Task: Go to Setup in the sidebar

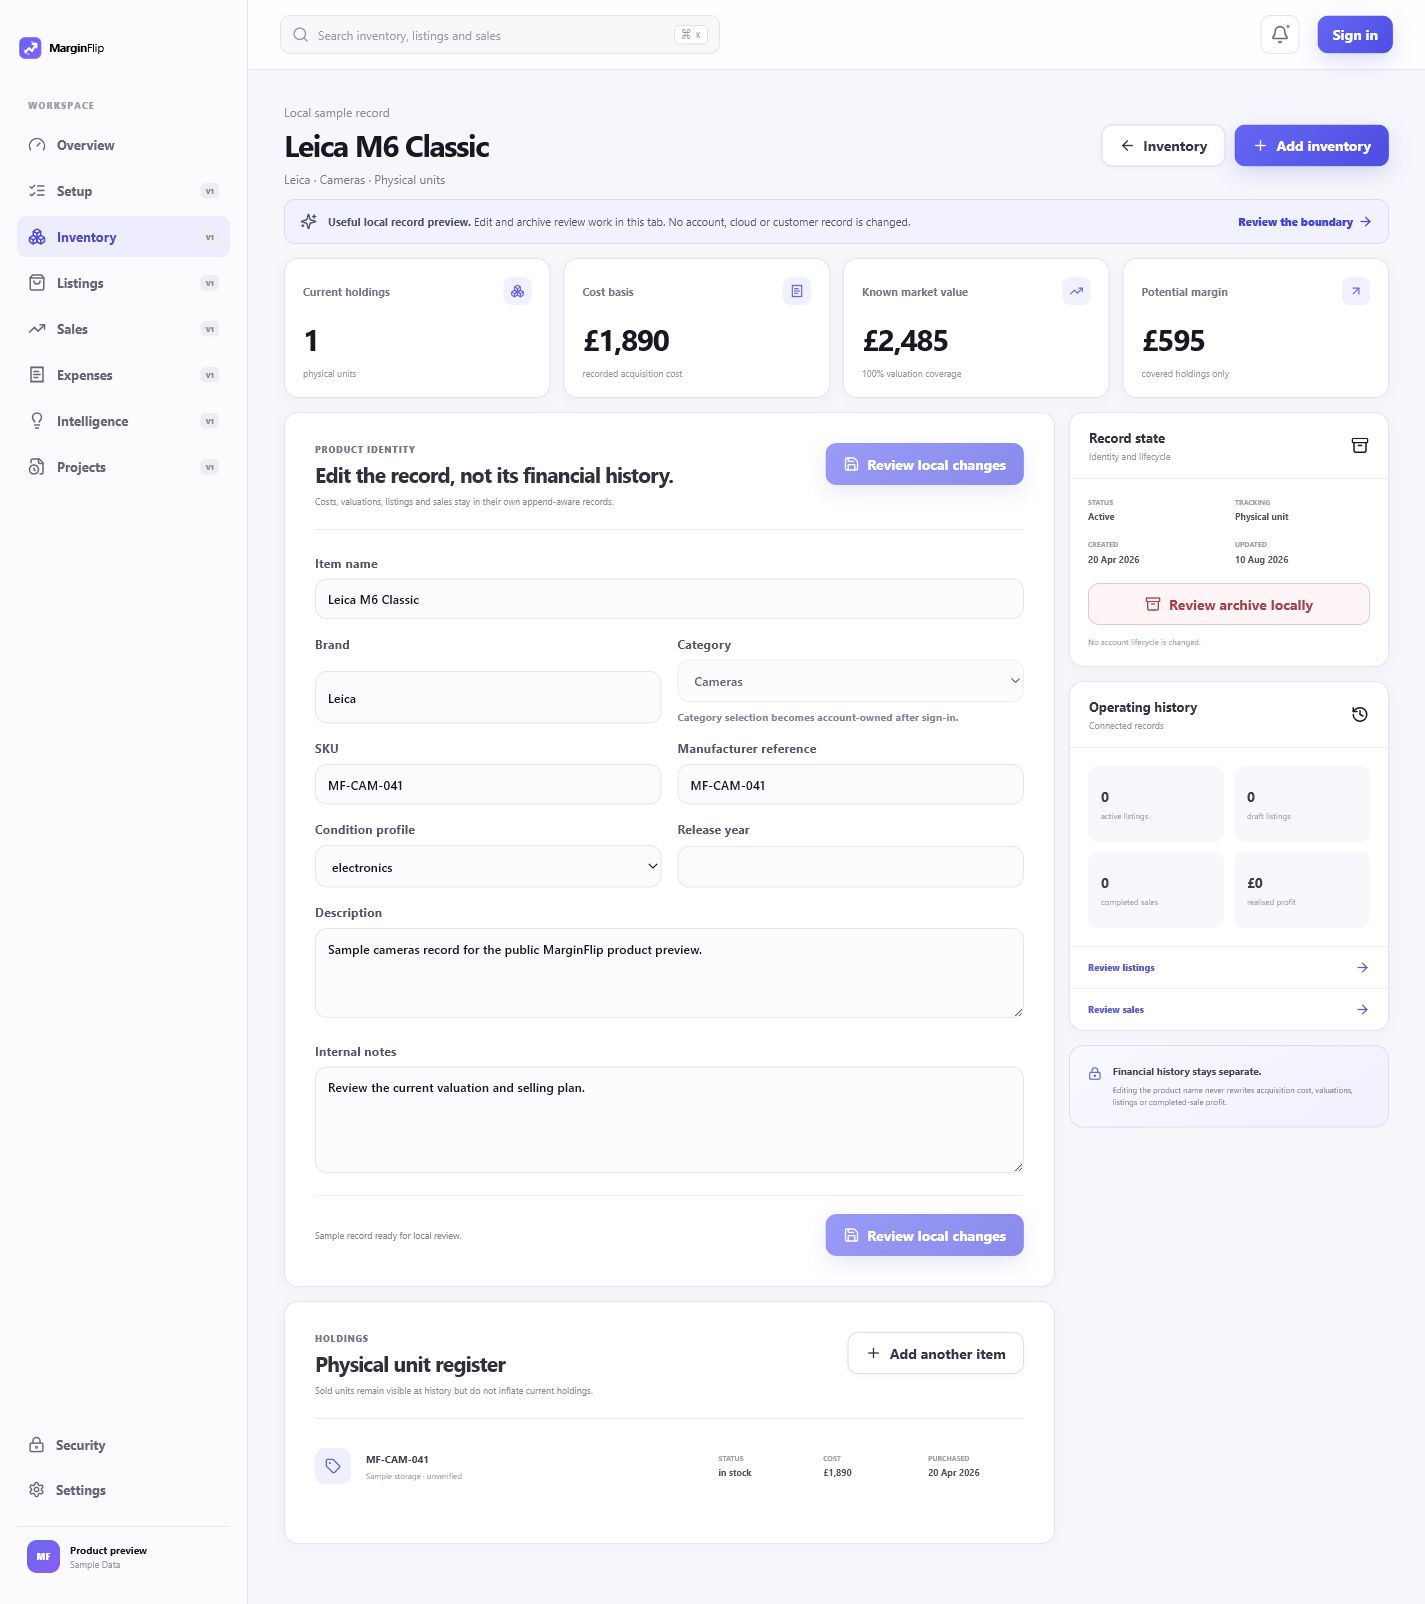Action: 123,191
